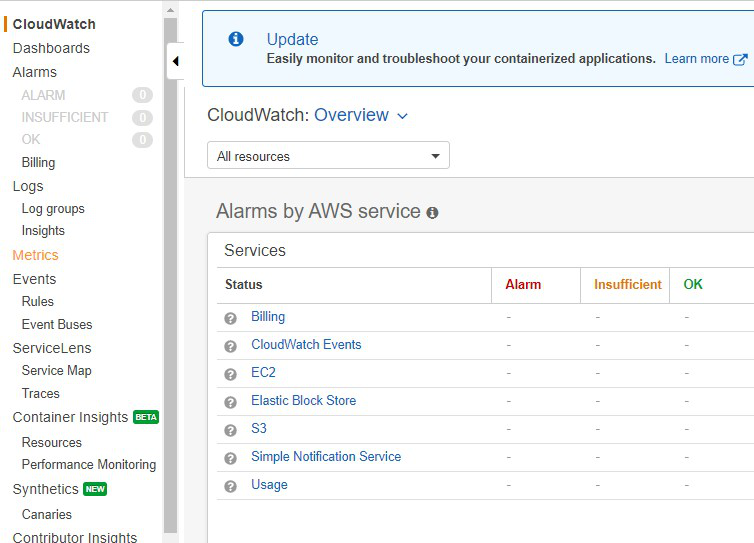Click the status icon next to Usage

(x=231, y=486)
